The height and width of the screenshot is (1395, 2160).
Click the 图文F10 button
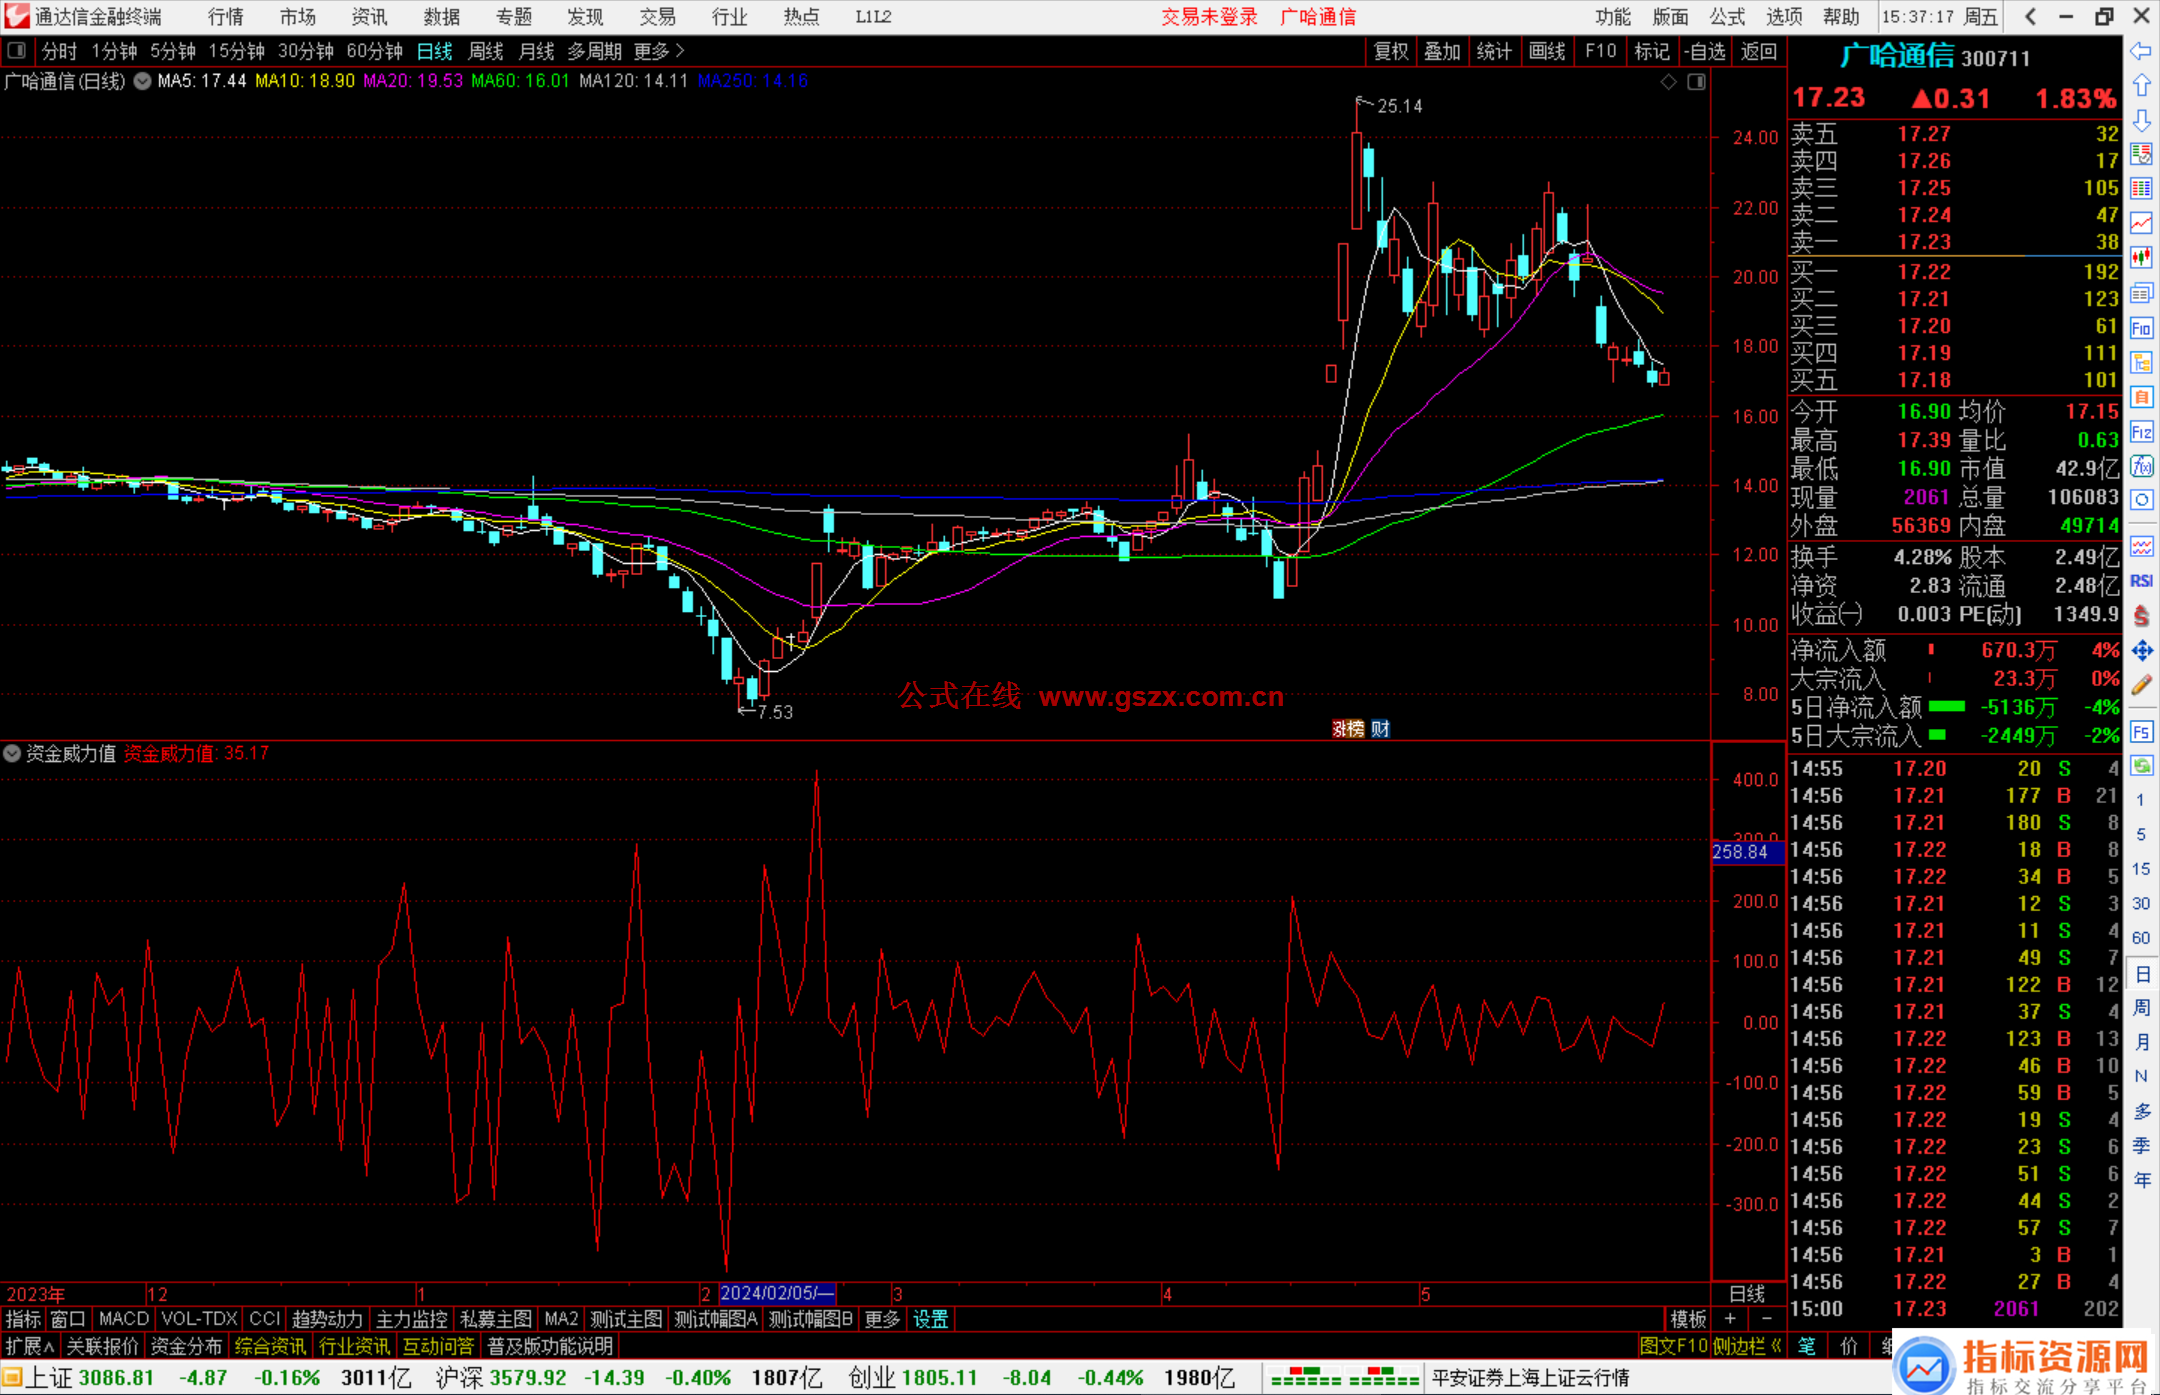pos(1674,1346)
